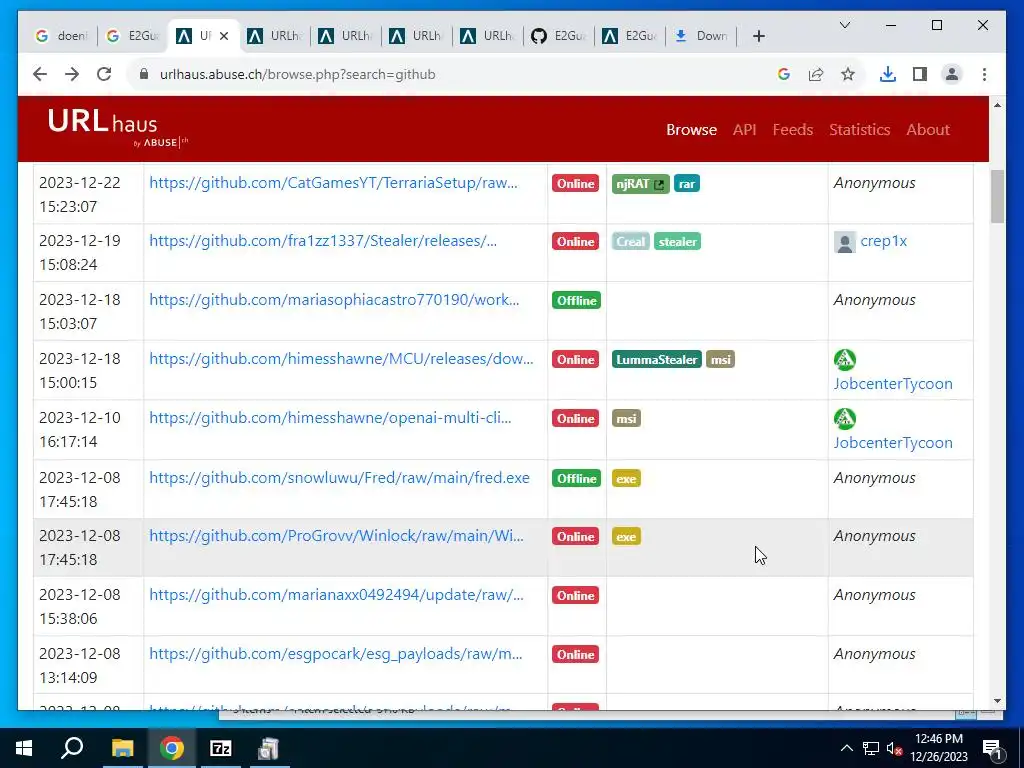Open the Windows notification center
The height and width of the screenshot is (768, 1024).
(x=992, y=748)
